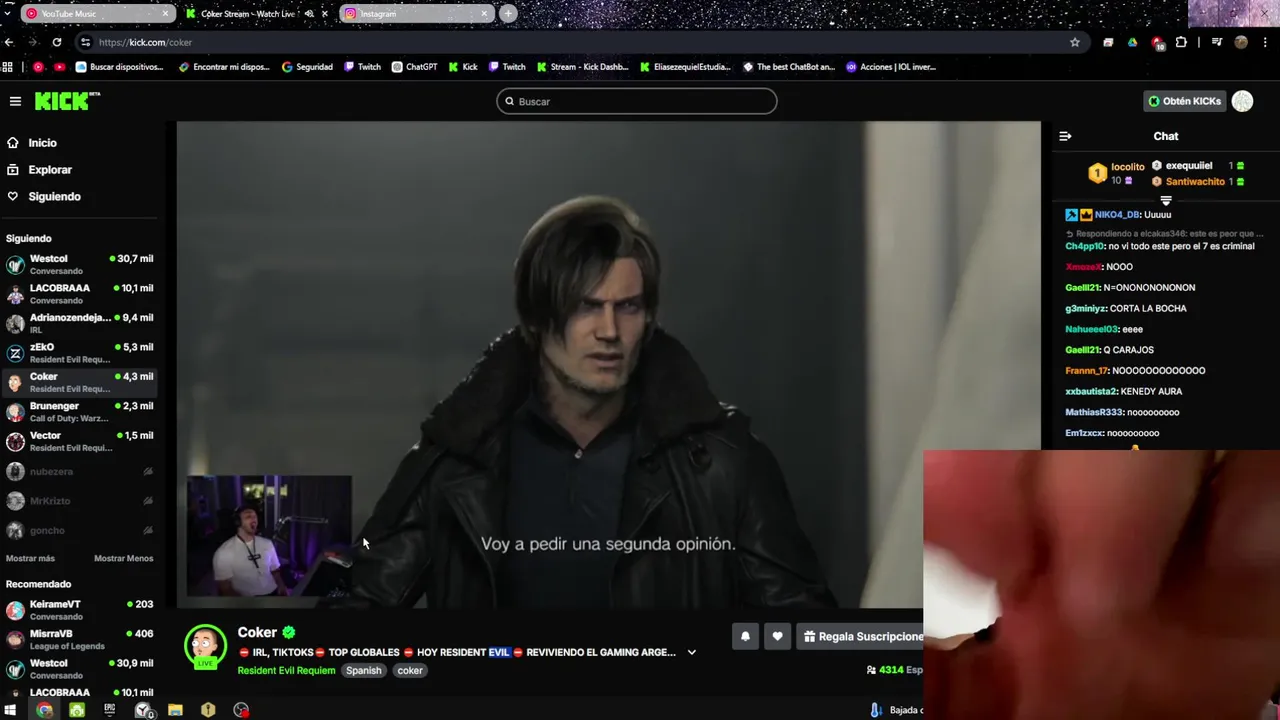This screenshot has width=1280, height=720.
Task: Open recommended MisrraVB channel
Action: 80,639
